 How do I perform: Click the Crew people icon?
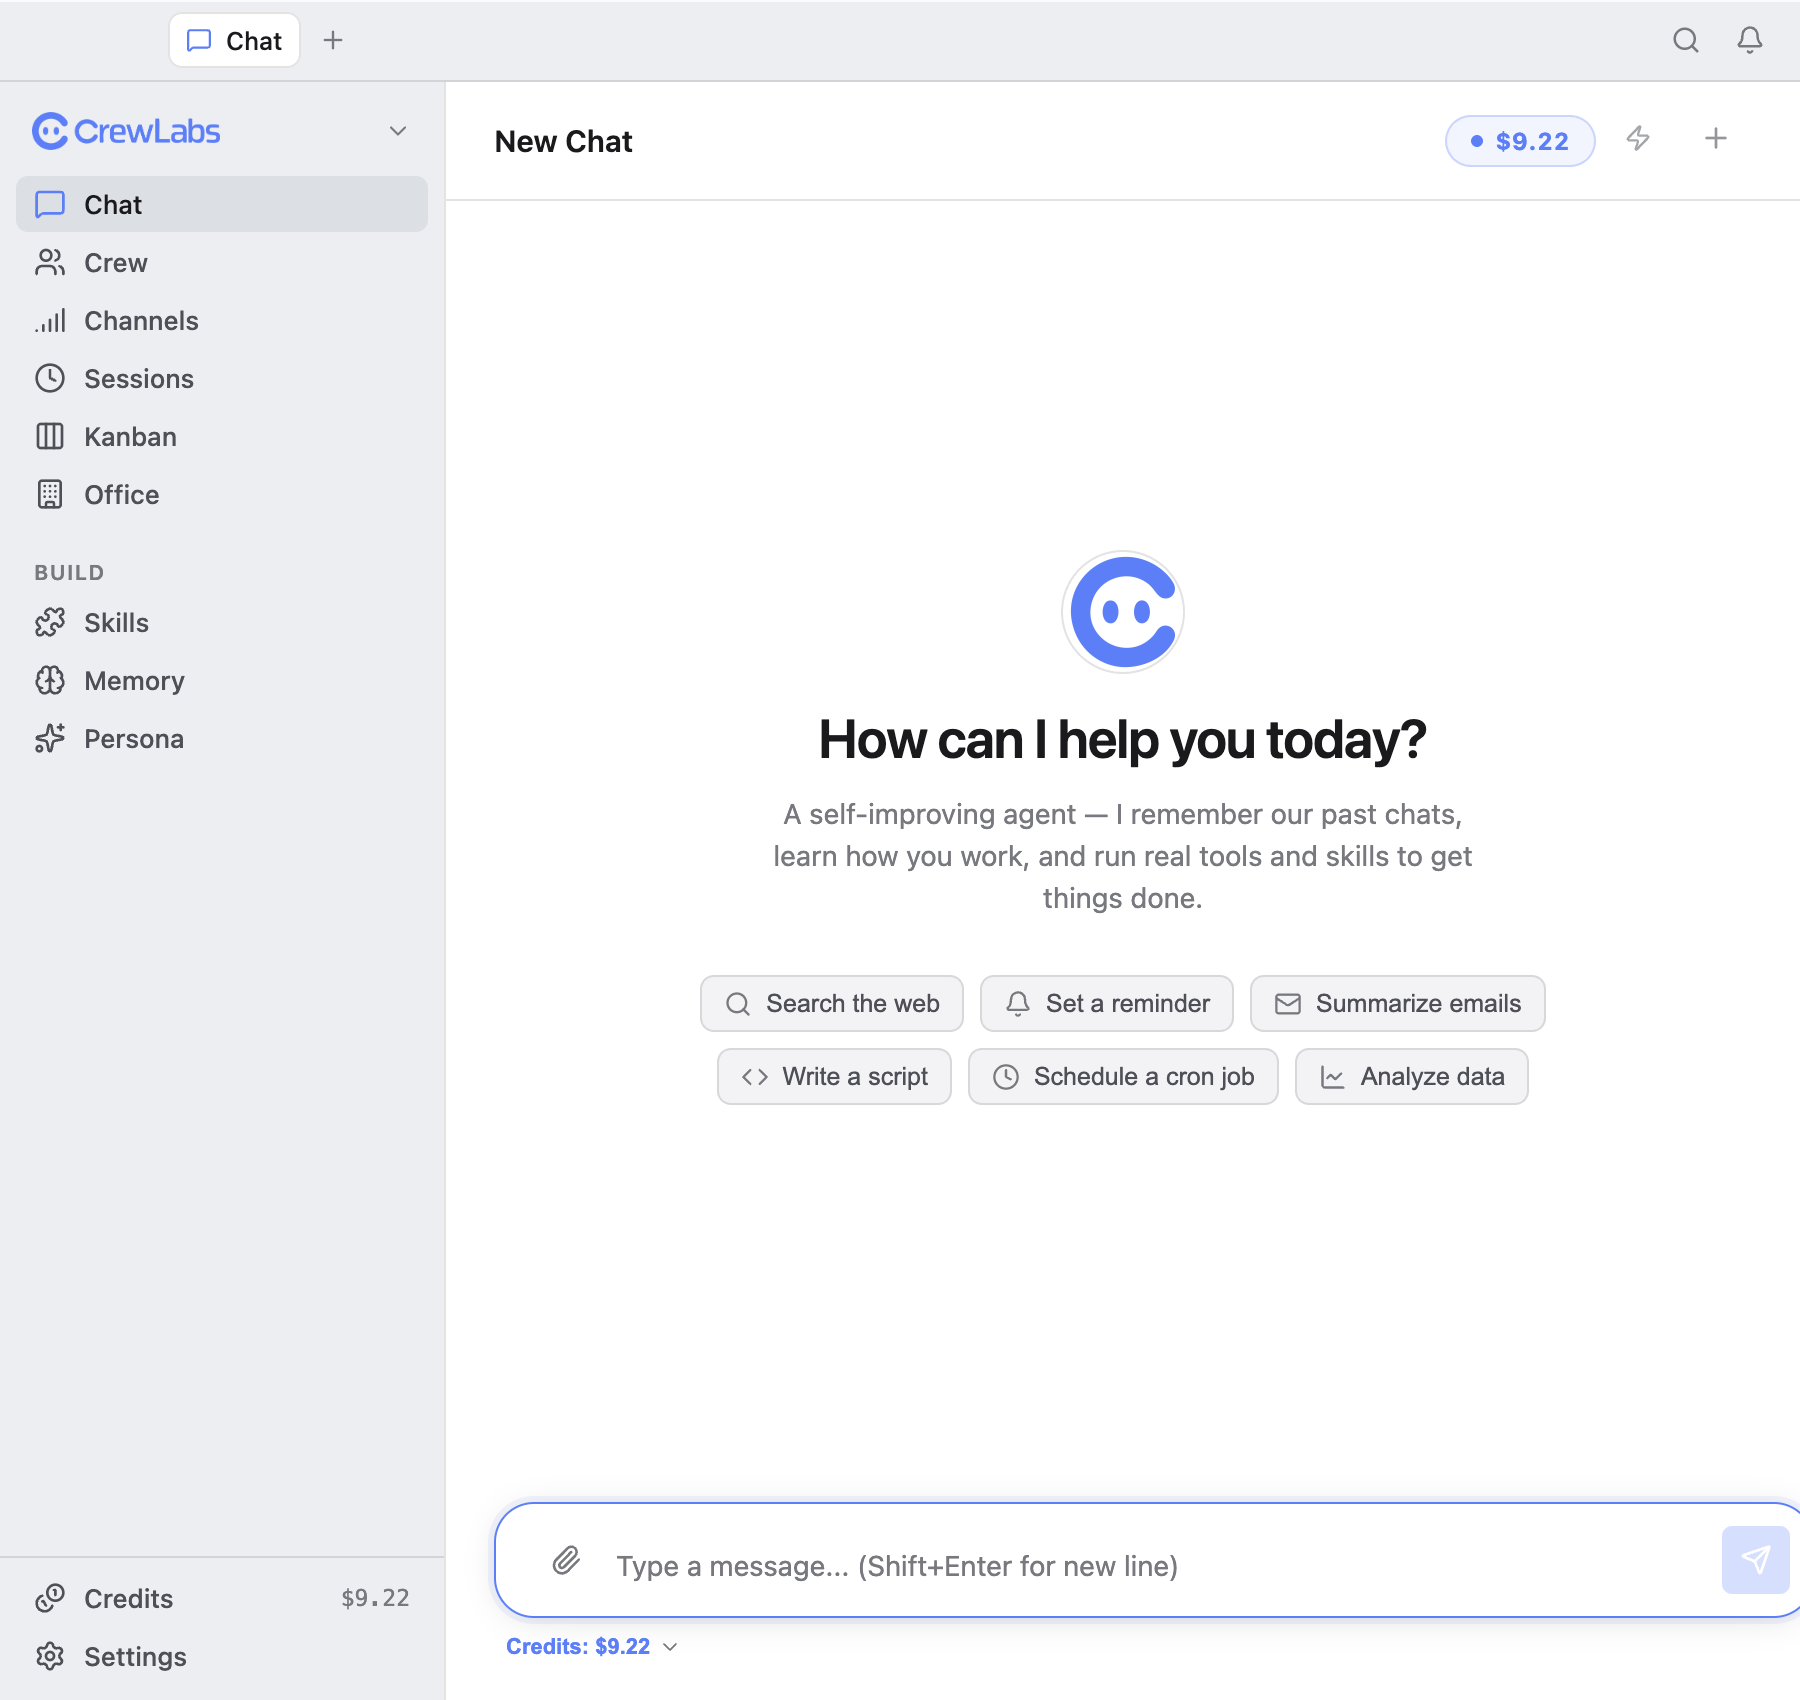tap(50, 262)
